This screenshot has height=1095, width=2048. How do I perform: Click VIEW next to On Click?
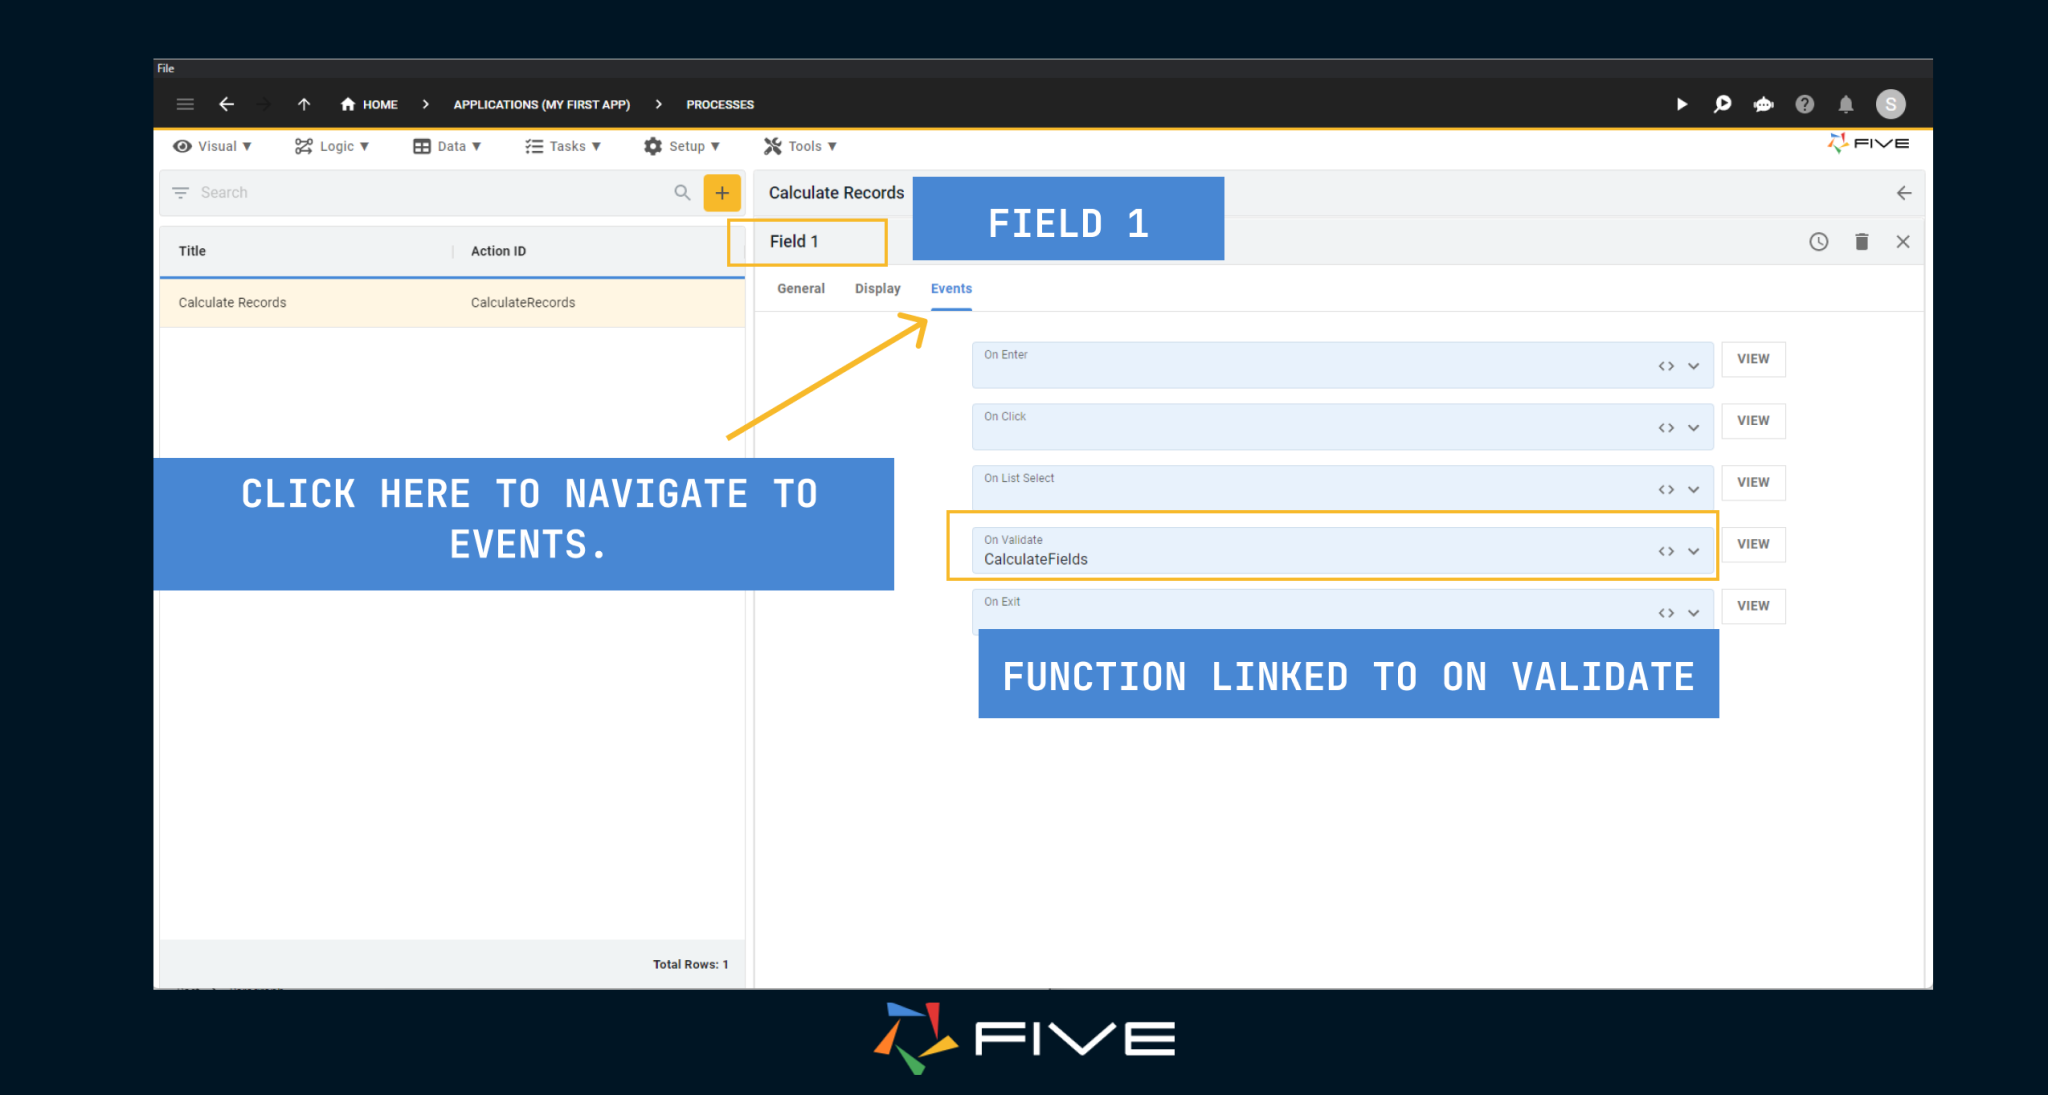1753,421
